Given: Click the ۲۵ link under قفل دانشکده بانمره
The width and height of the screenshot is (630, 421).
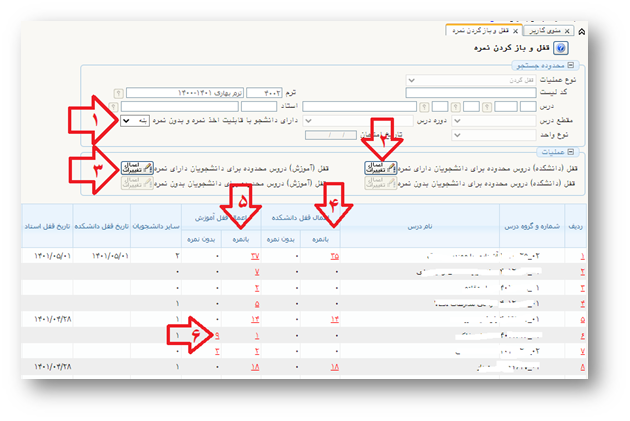Looking at the screenshot, I should pos(333,256).
